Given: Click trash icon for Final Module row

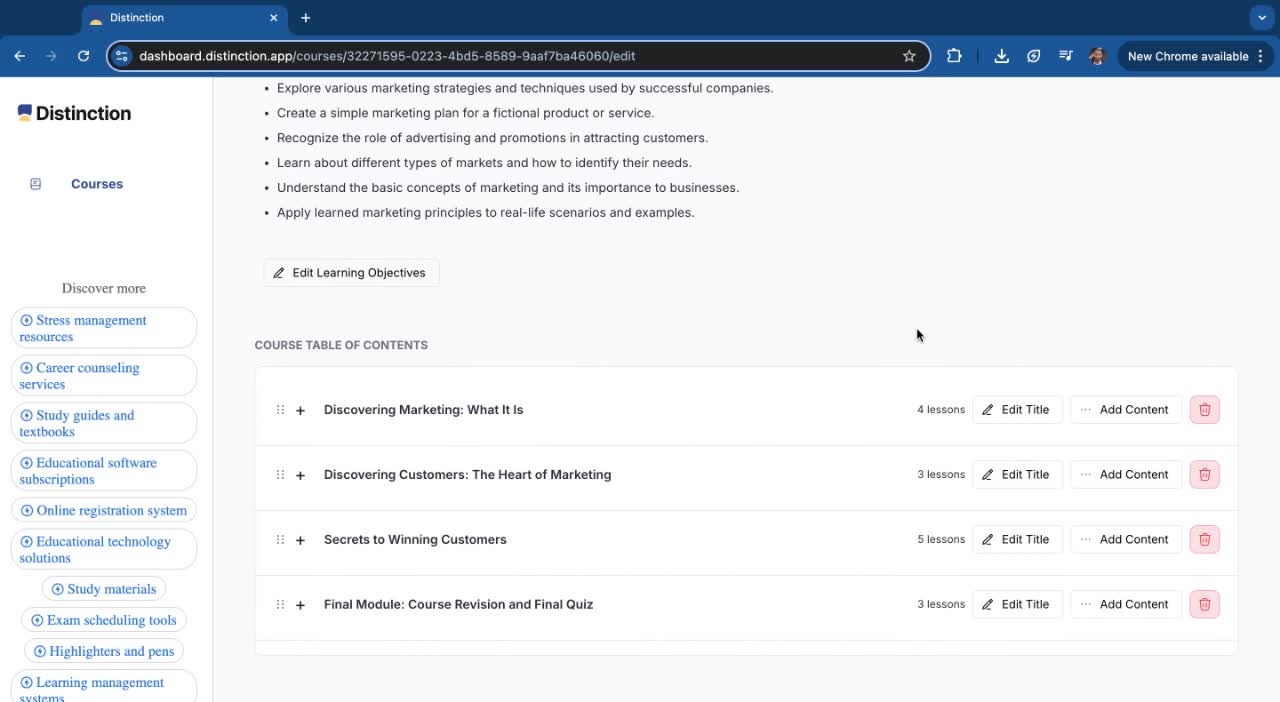Looking at the screenshot, I should 1204,605.
